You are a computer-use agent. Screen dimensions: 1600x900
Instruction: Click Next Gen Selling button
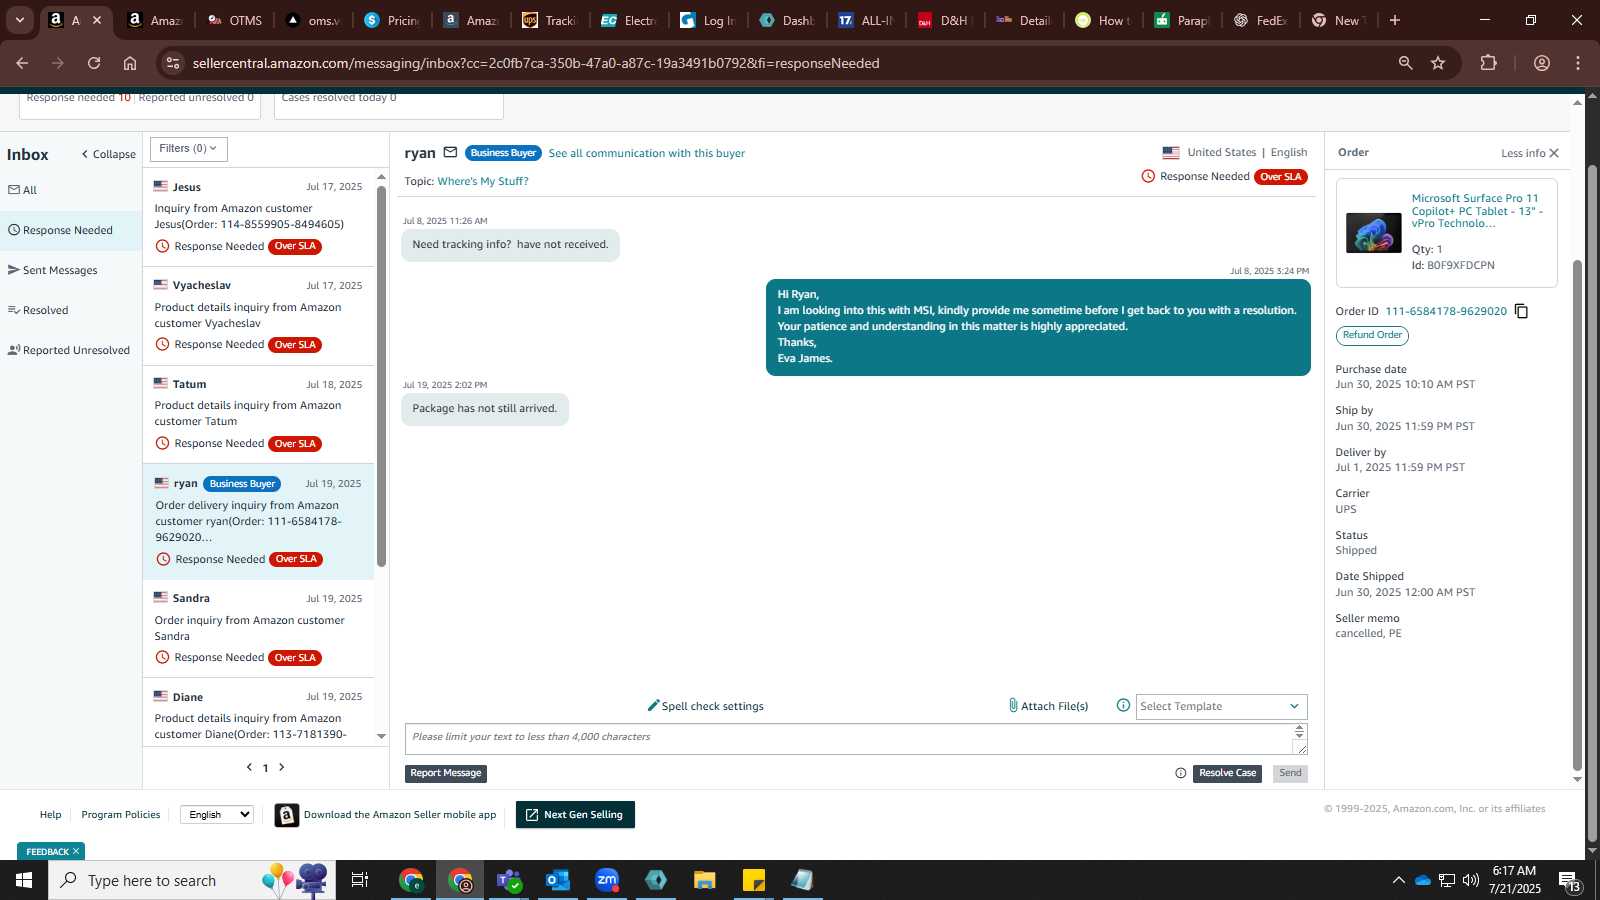point(575,815)
